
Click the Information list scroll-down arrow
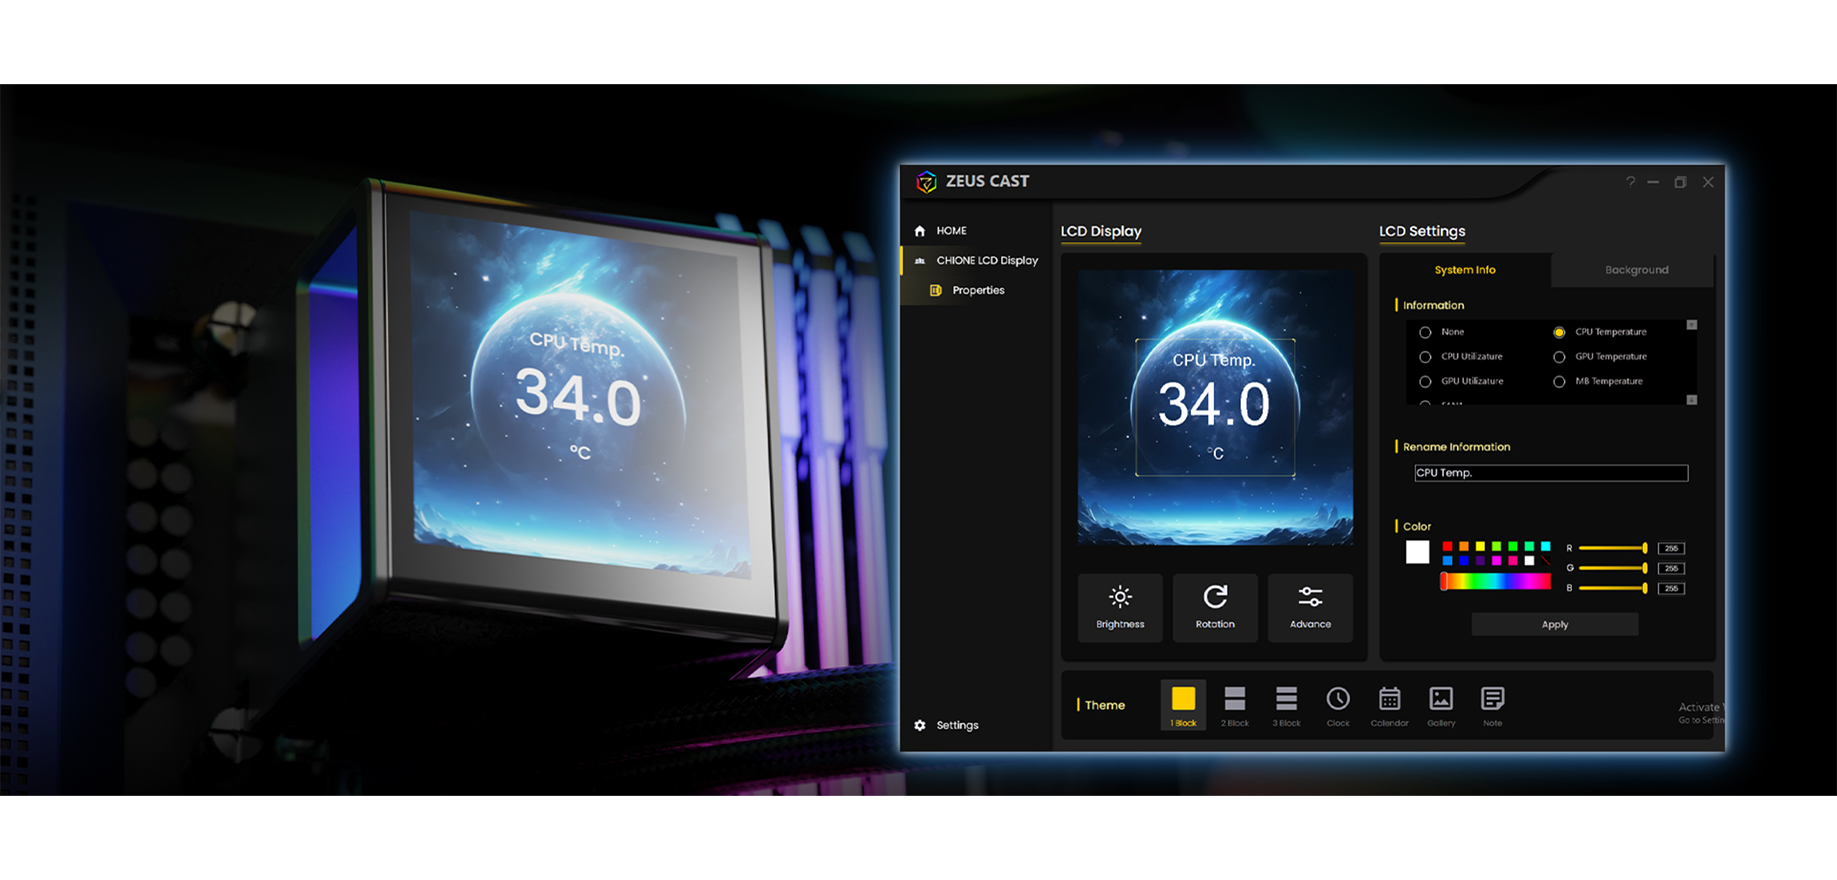[x=1692, y=400]
